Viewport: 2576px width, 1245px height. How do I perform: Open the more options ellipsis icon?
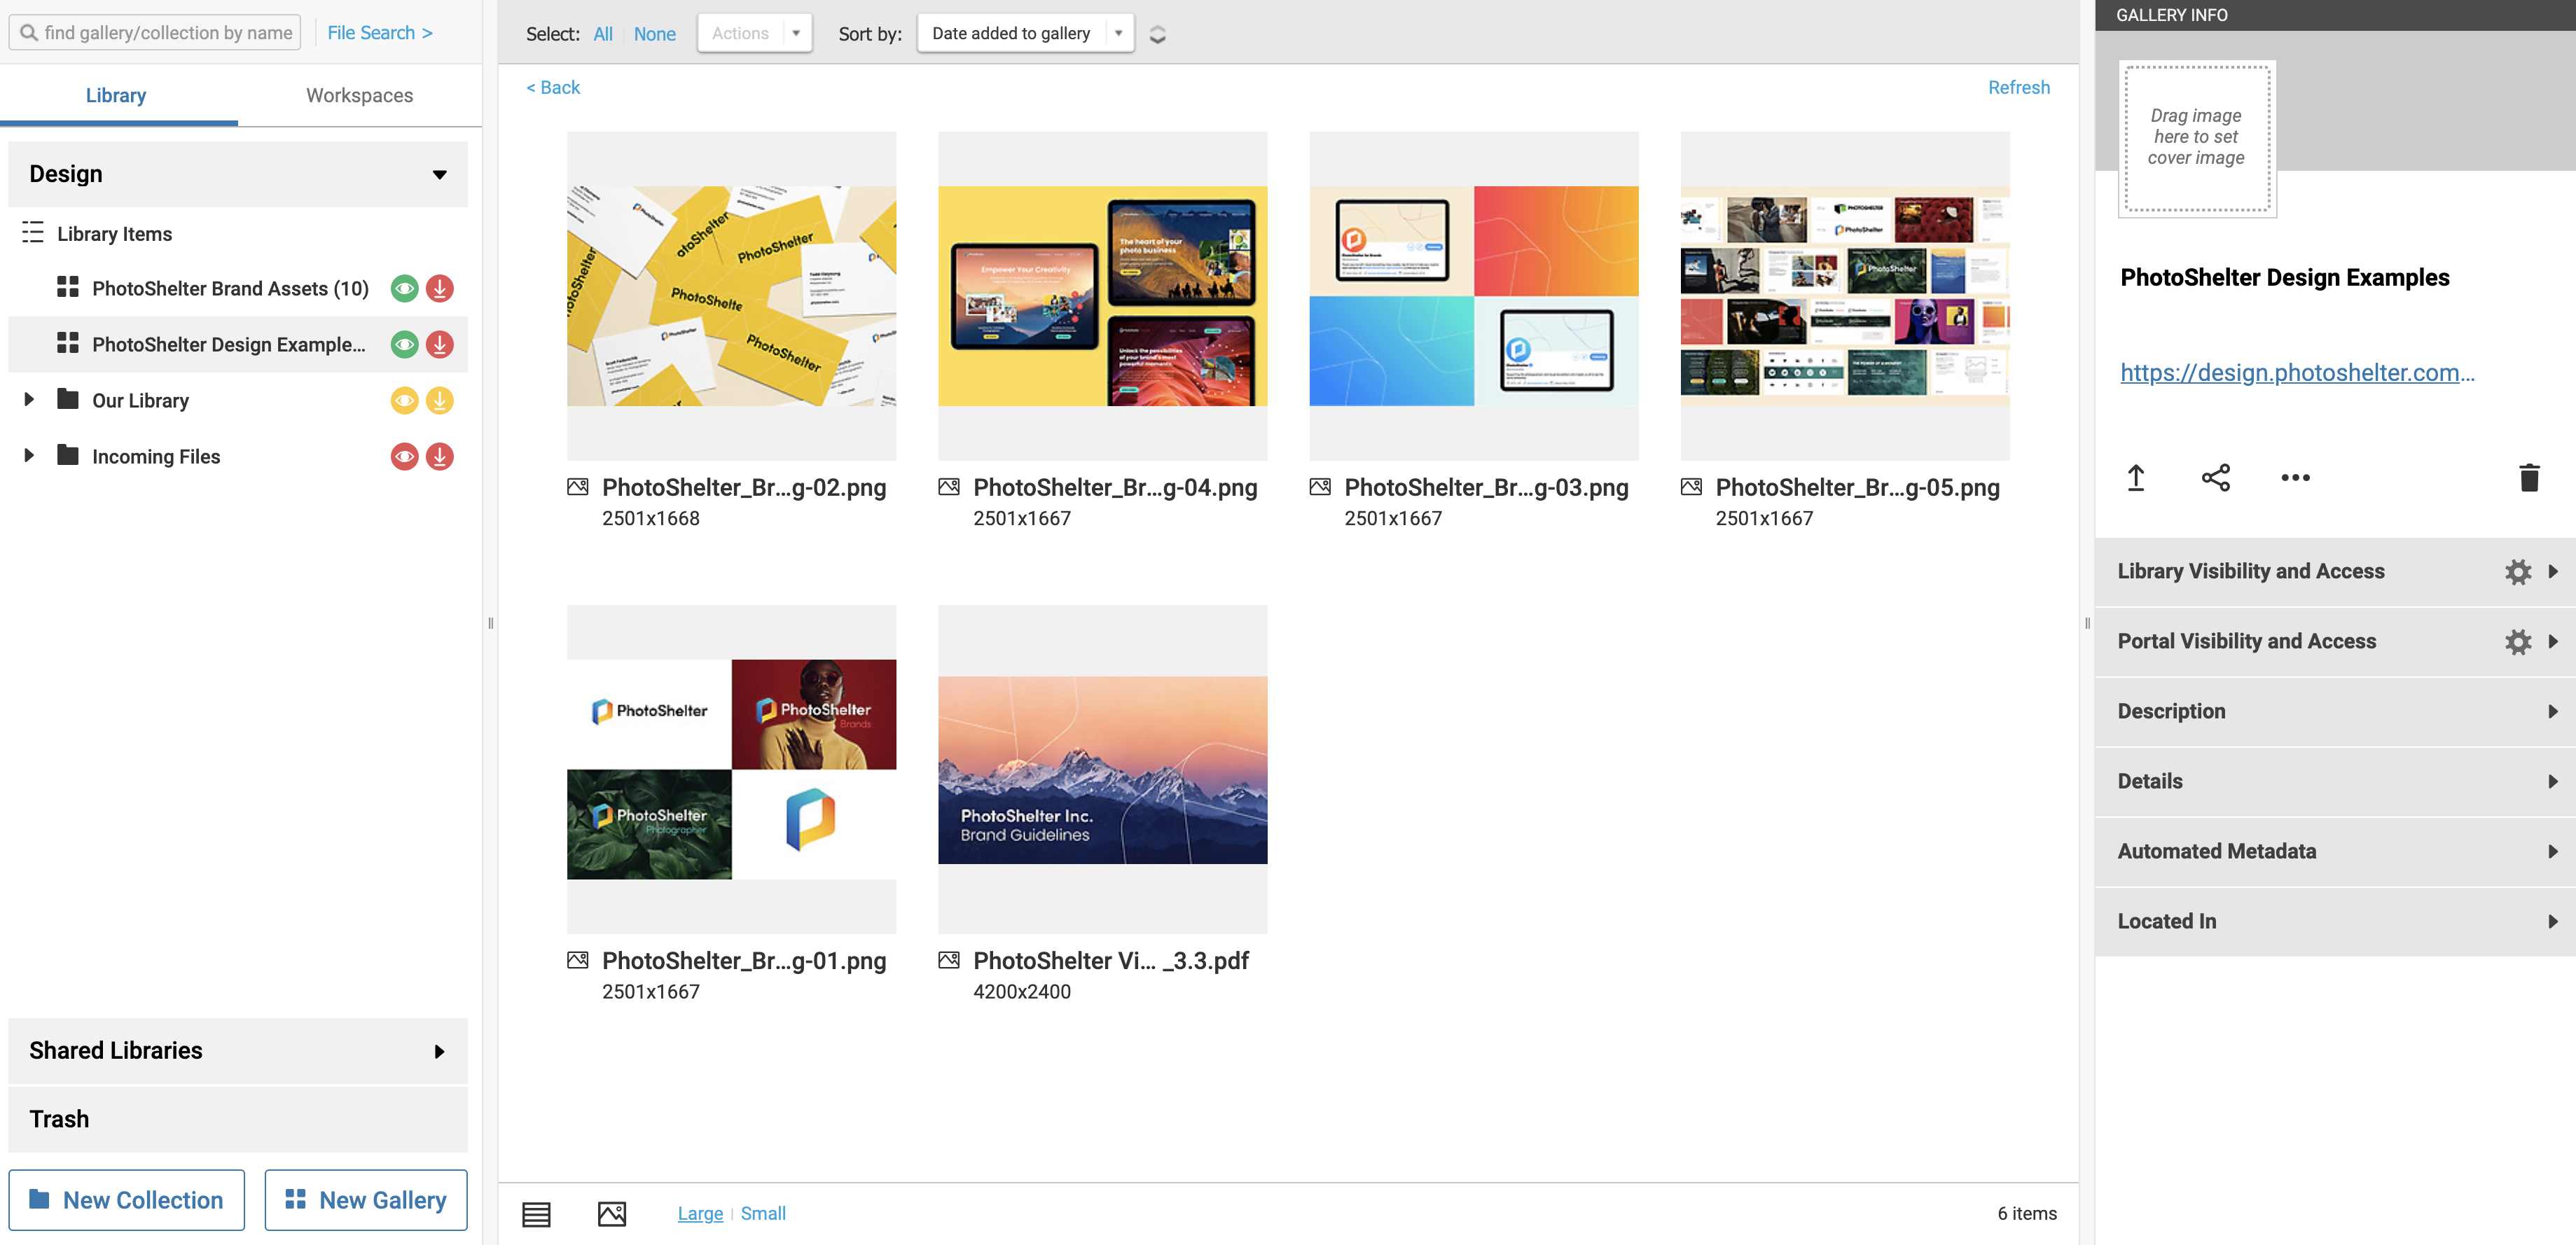coord(2295,480)
